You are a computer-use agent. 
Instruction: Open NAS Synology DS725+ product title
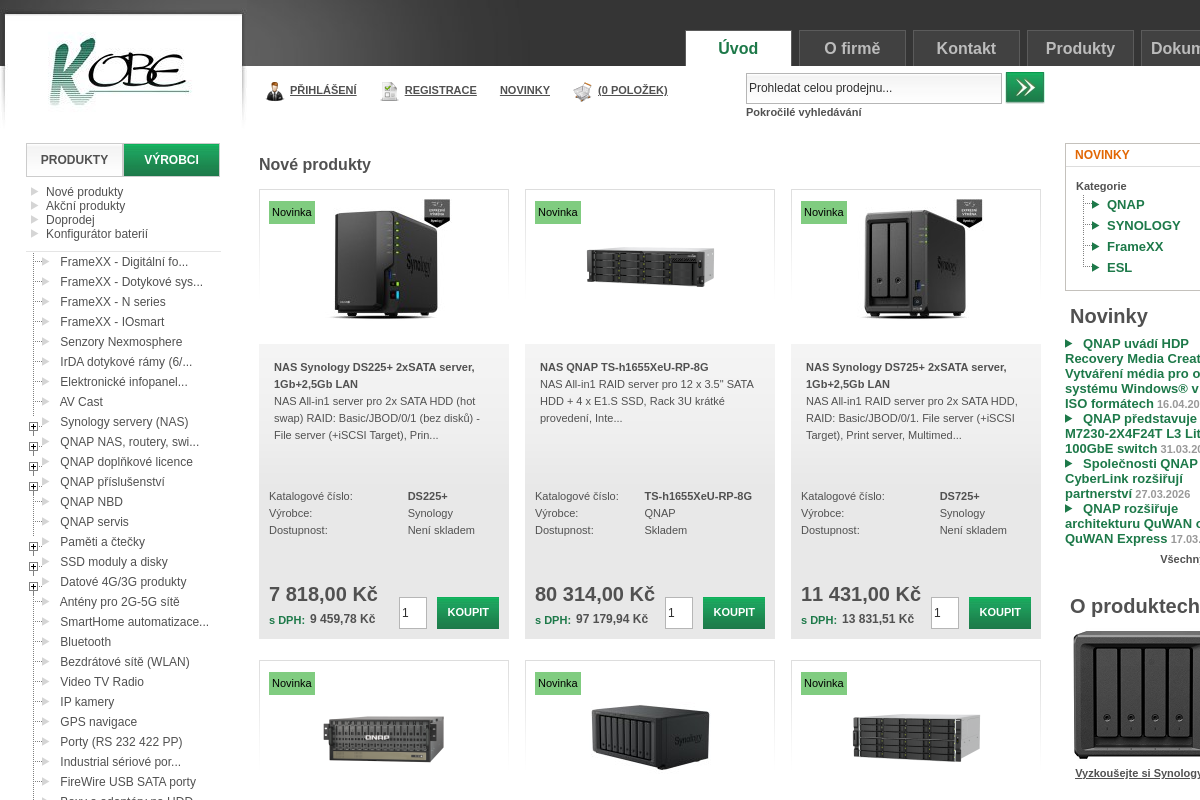[x=906, y=375]
